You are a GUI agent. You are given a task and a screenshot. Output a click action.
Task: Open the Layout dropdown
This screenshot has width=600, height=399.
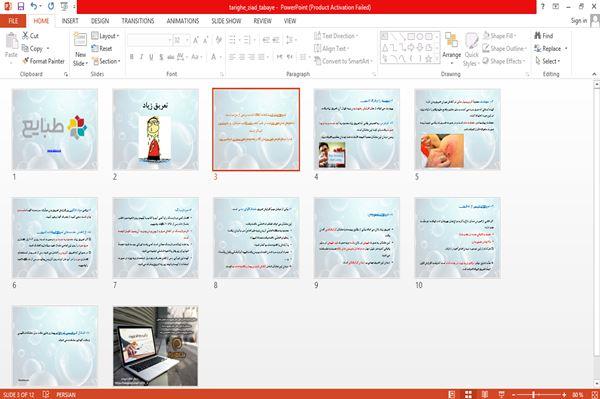pyautogui.click(x=106, y=36)
